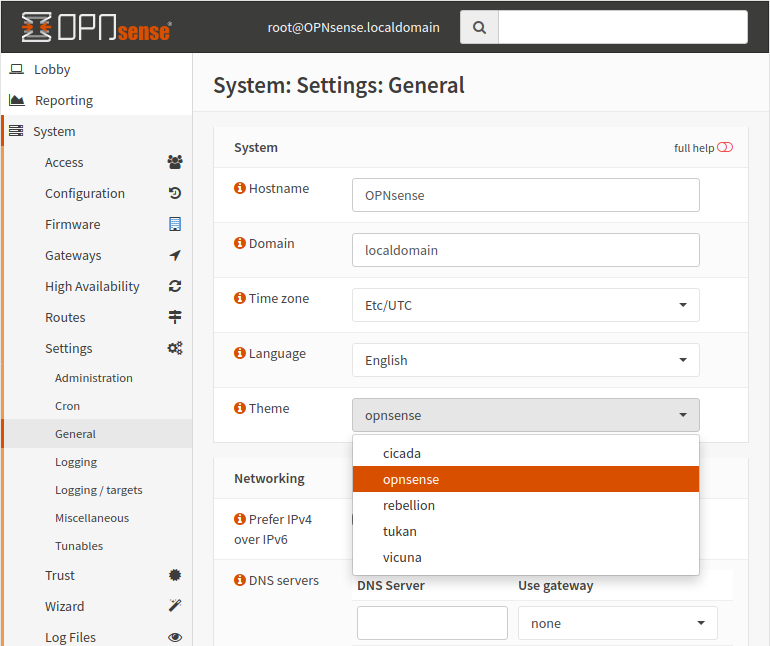This screenshot has width=770, height=646.
Task: Click the Log Files eye icon
Action: tap(175, 637)
